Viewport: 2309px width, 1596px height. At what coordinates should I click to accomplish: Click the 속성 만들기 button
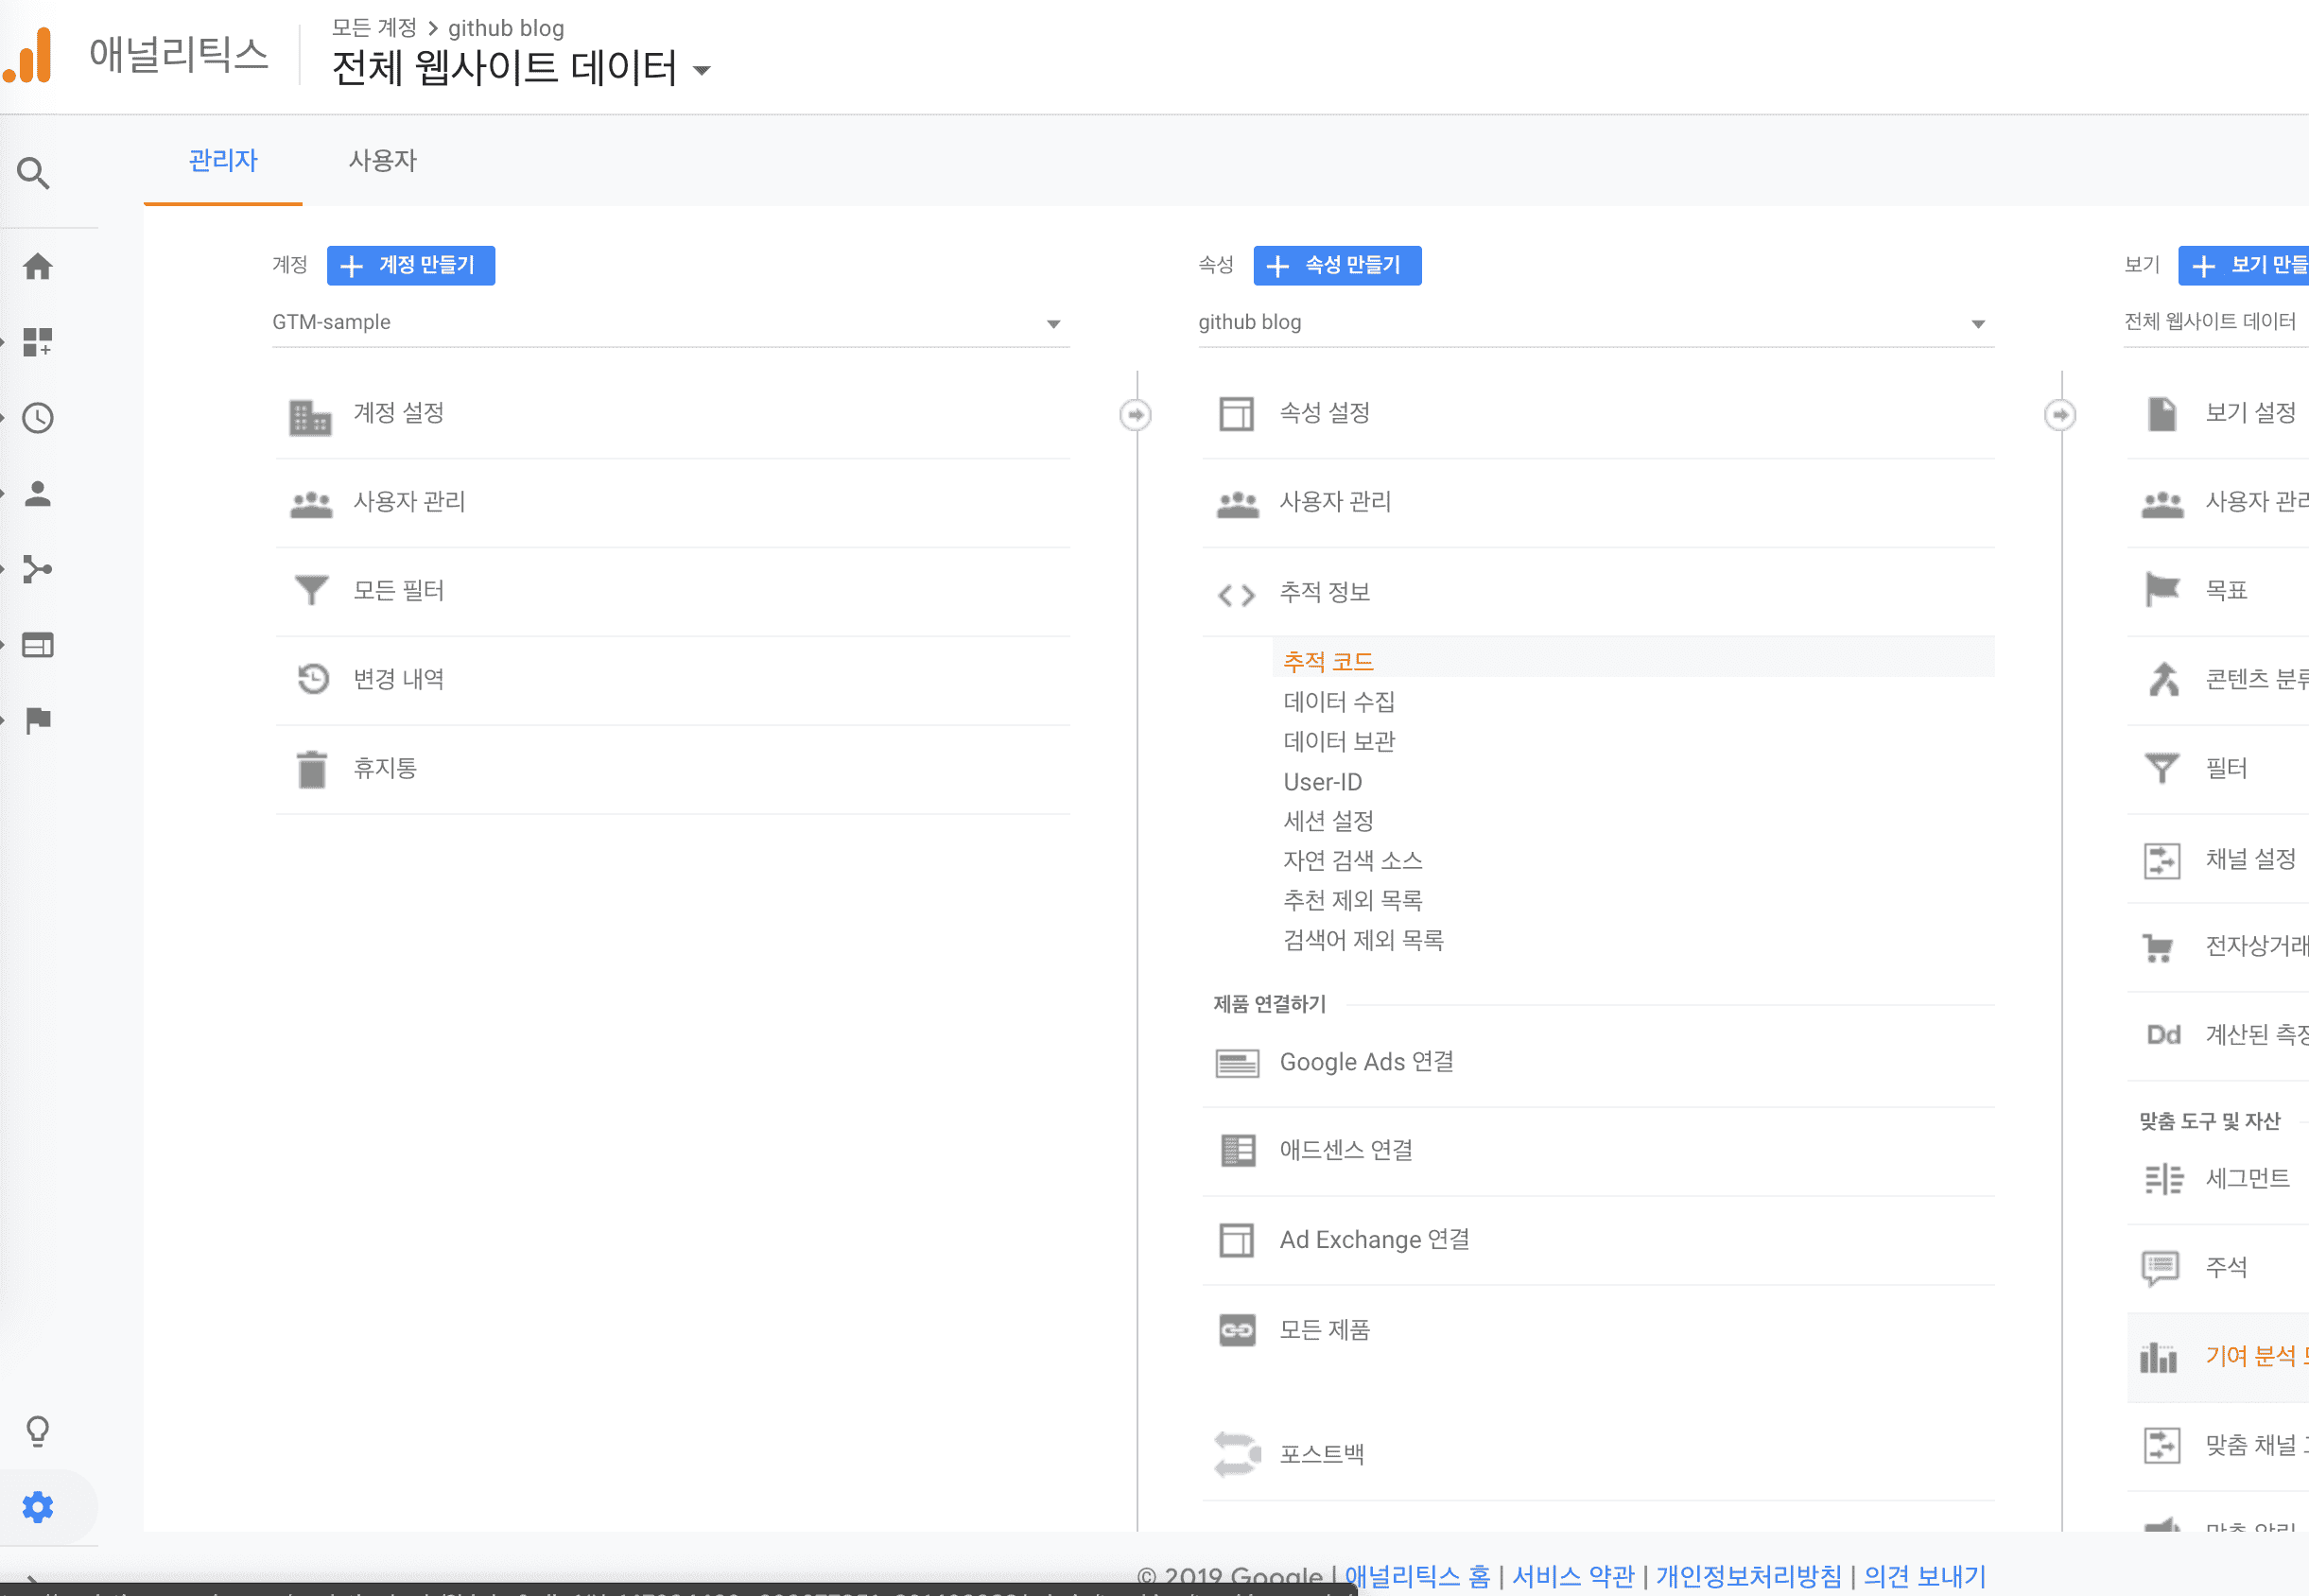click(x=1336, y=265)
